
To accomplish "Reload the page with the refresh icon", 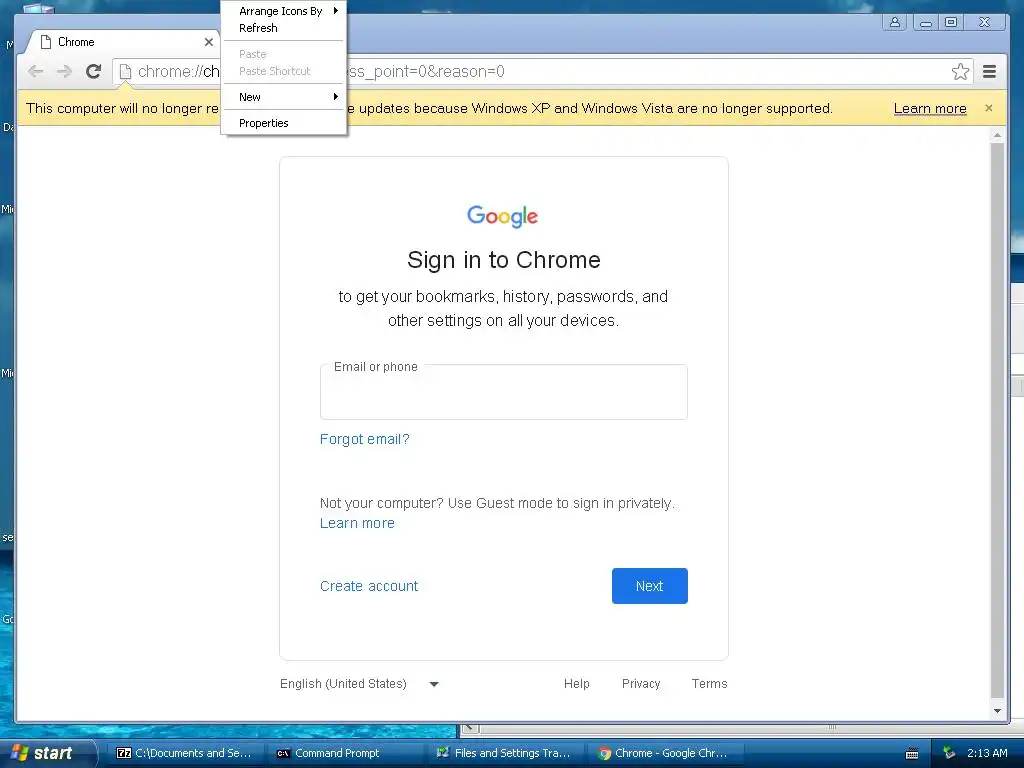I will [x=93, y=71].
